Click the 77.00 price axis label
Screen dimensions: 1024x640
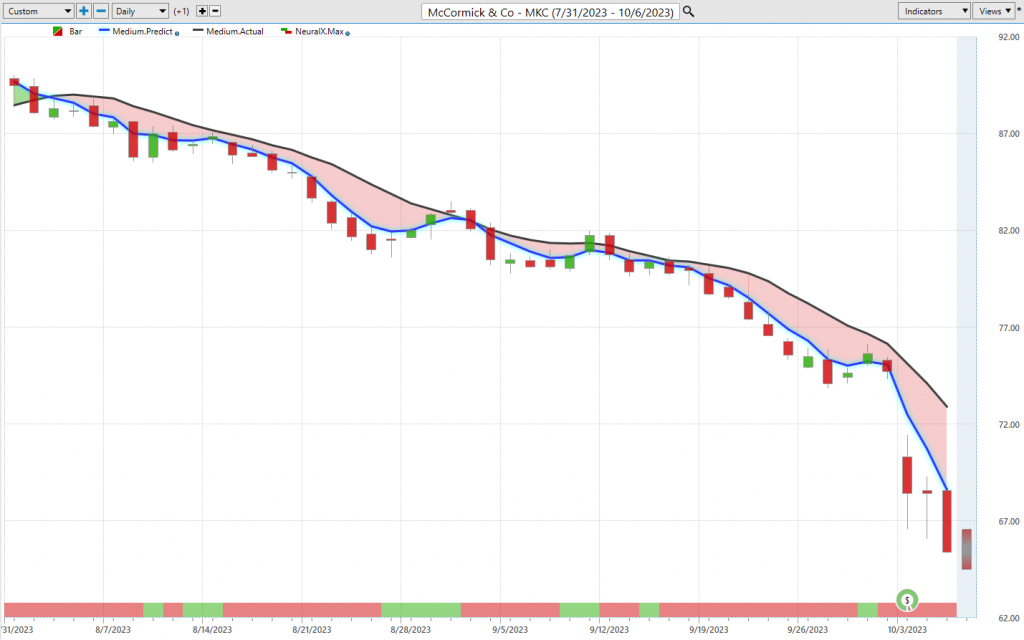point(1008,328)
